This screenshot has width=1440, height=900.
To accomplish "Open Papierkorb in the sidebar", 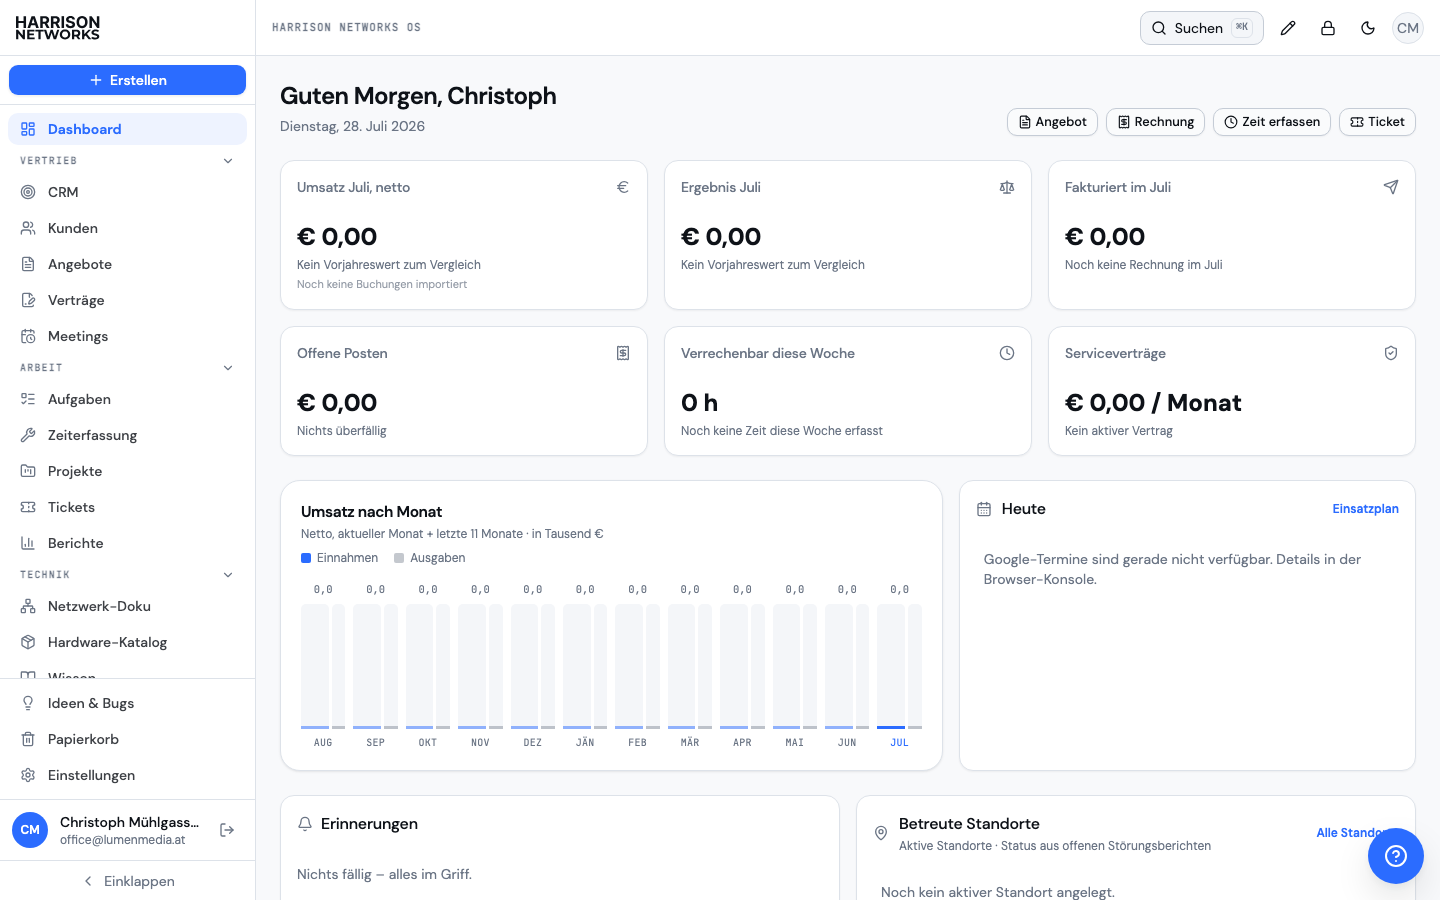I will (x=127, y=739).
